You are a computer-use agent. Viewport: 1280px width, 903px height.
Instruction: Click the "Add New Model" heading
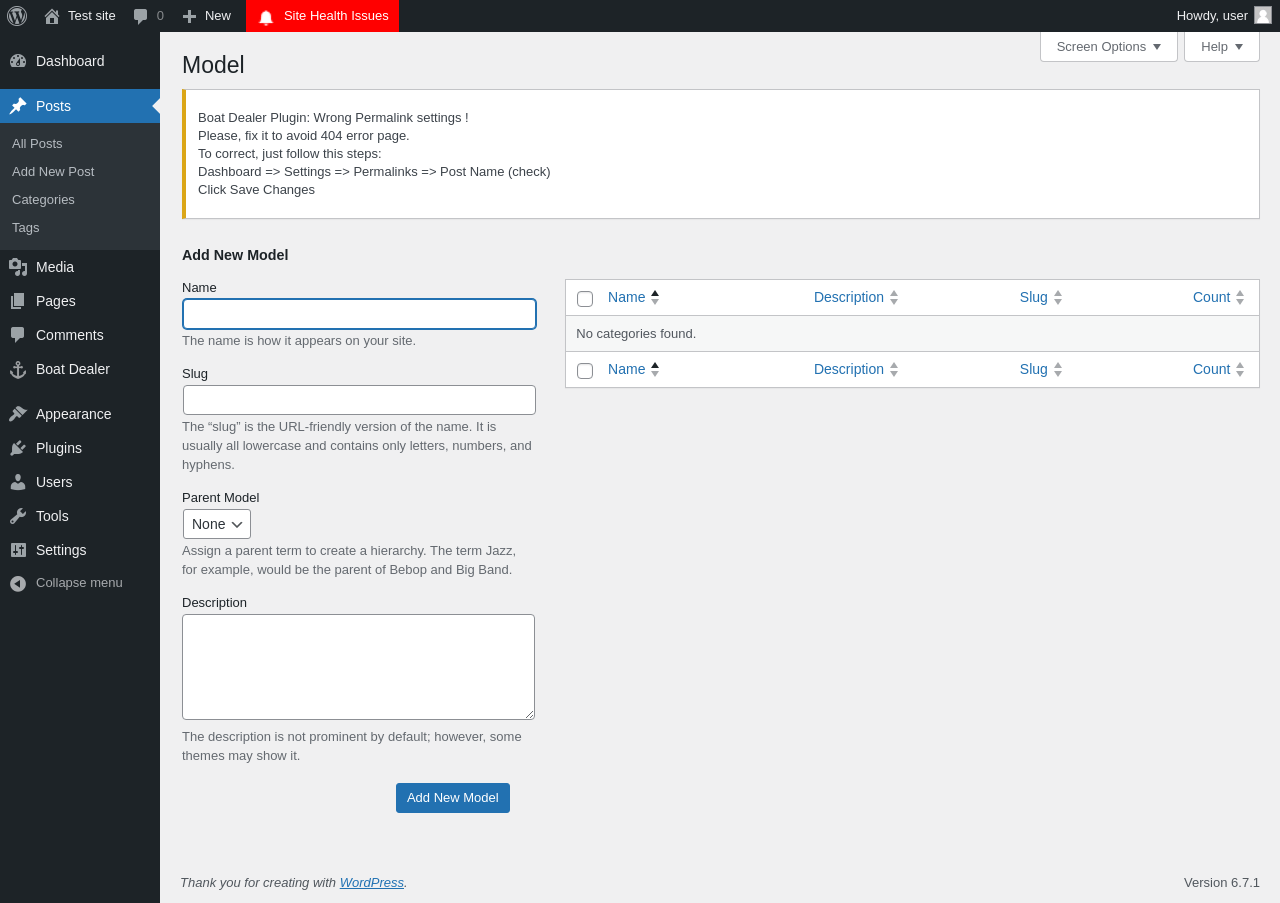(235, 255)
